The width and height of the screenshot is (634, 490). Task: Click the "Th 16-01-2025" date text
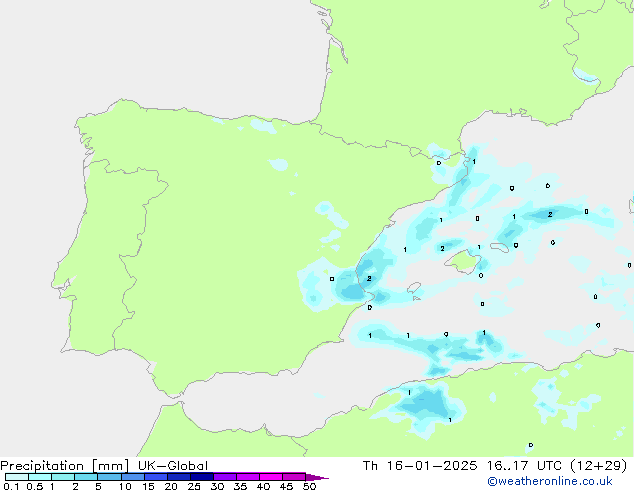pyautogui.click(x=420, y=466)
